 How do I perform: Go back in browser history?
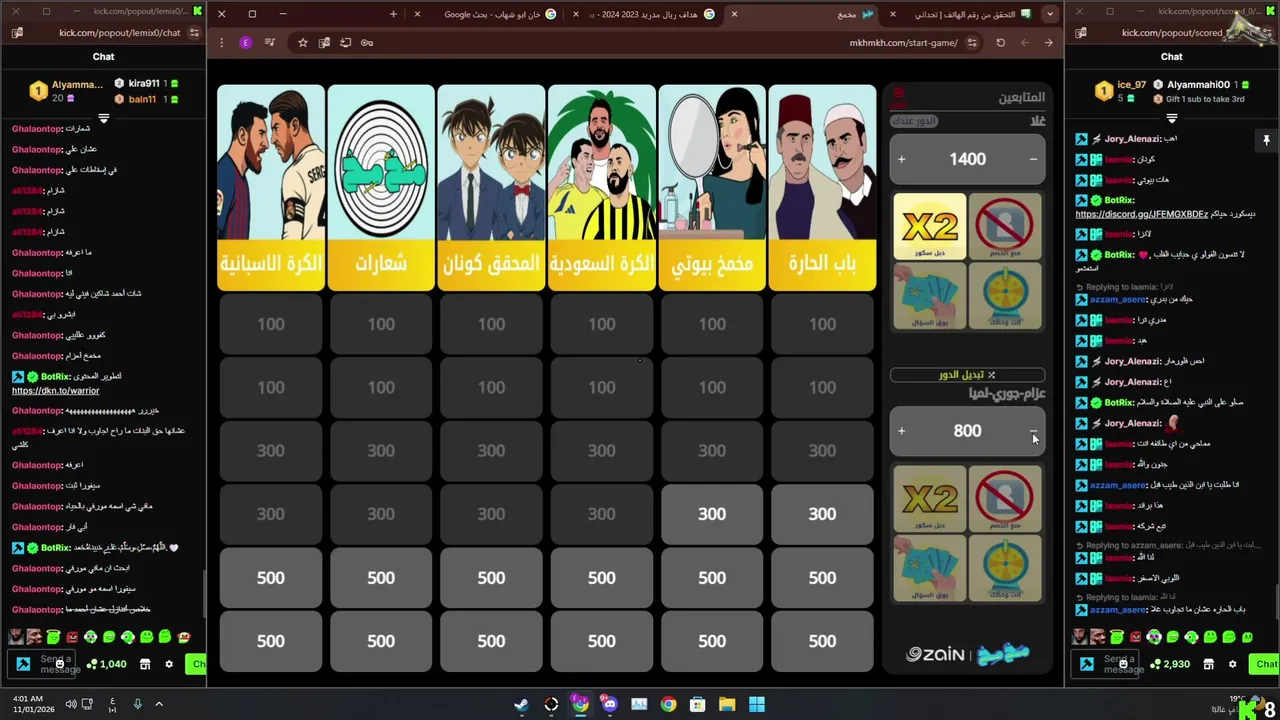tap(1048, 43)
